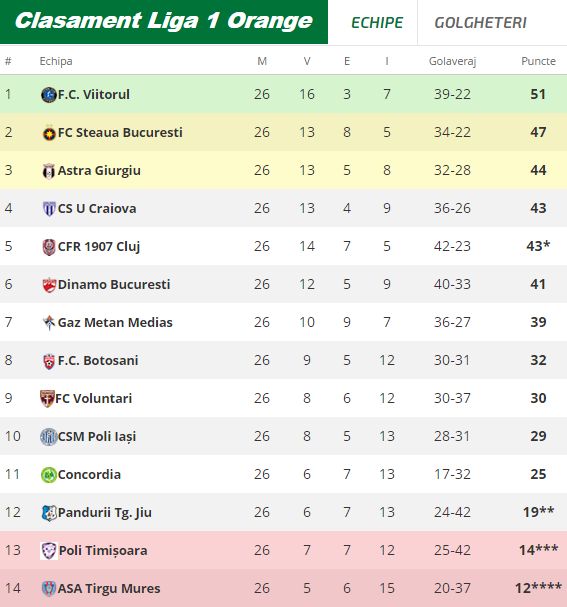Open the F.C. Botosani team link
The width and height of the screenshot is (567, 607).
pyautogui.click(x=98, y=360)
